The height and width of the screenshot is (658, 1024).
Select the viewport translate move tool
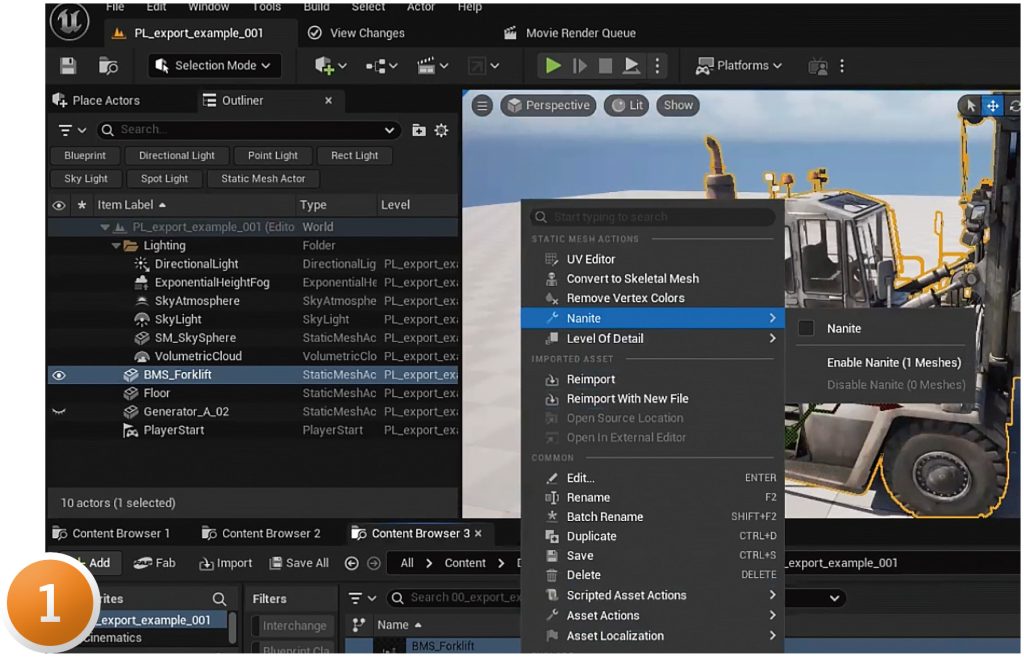click(993, 106)
